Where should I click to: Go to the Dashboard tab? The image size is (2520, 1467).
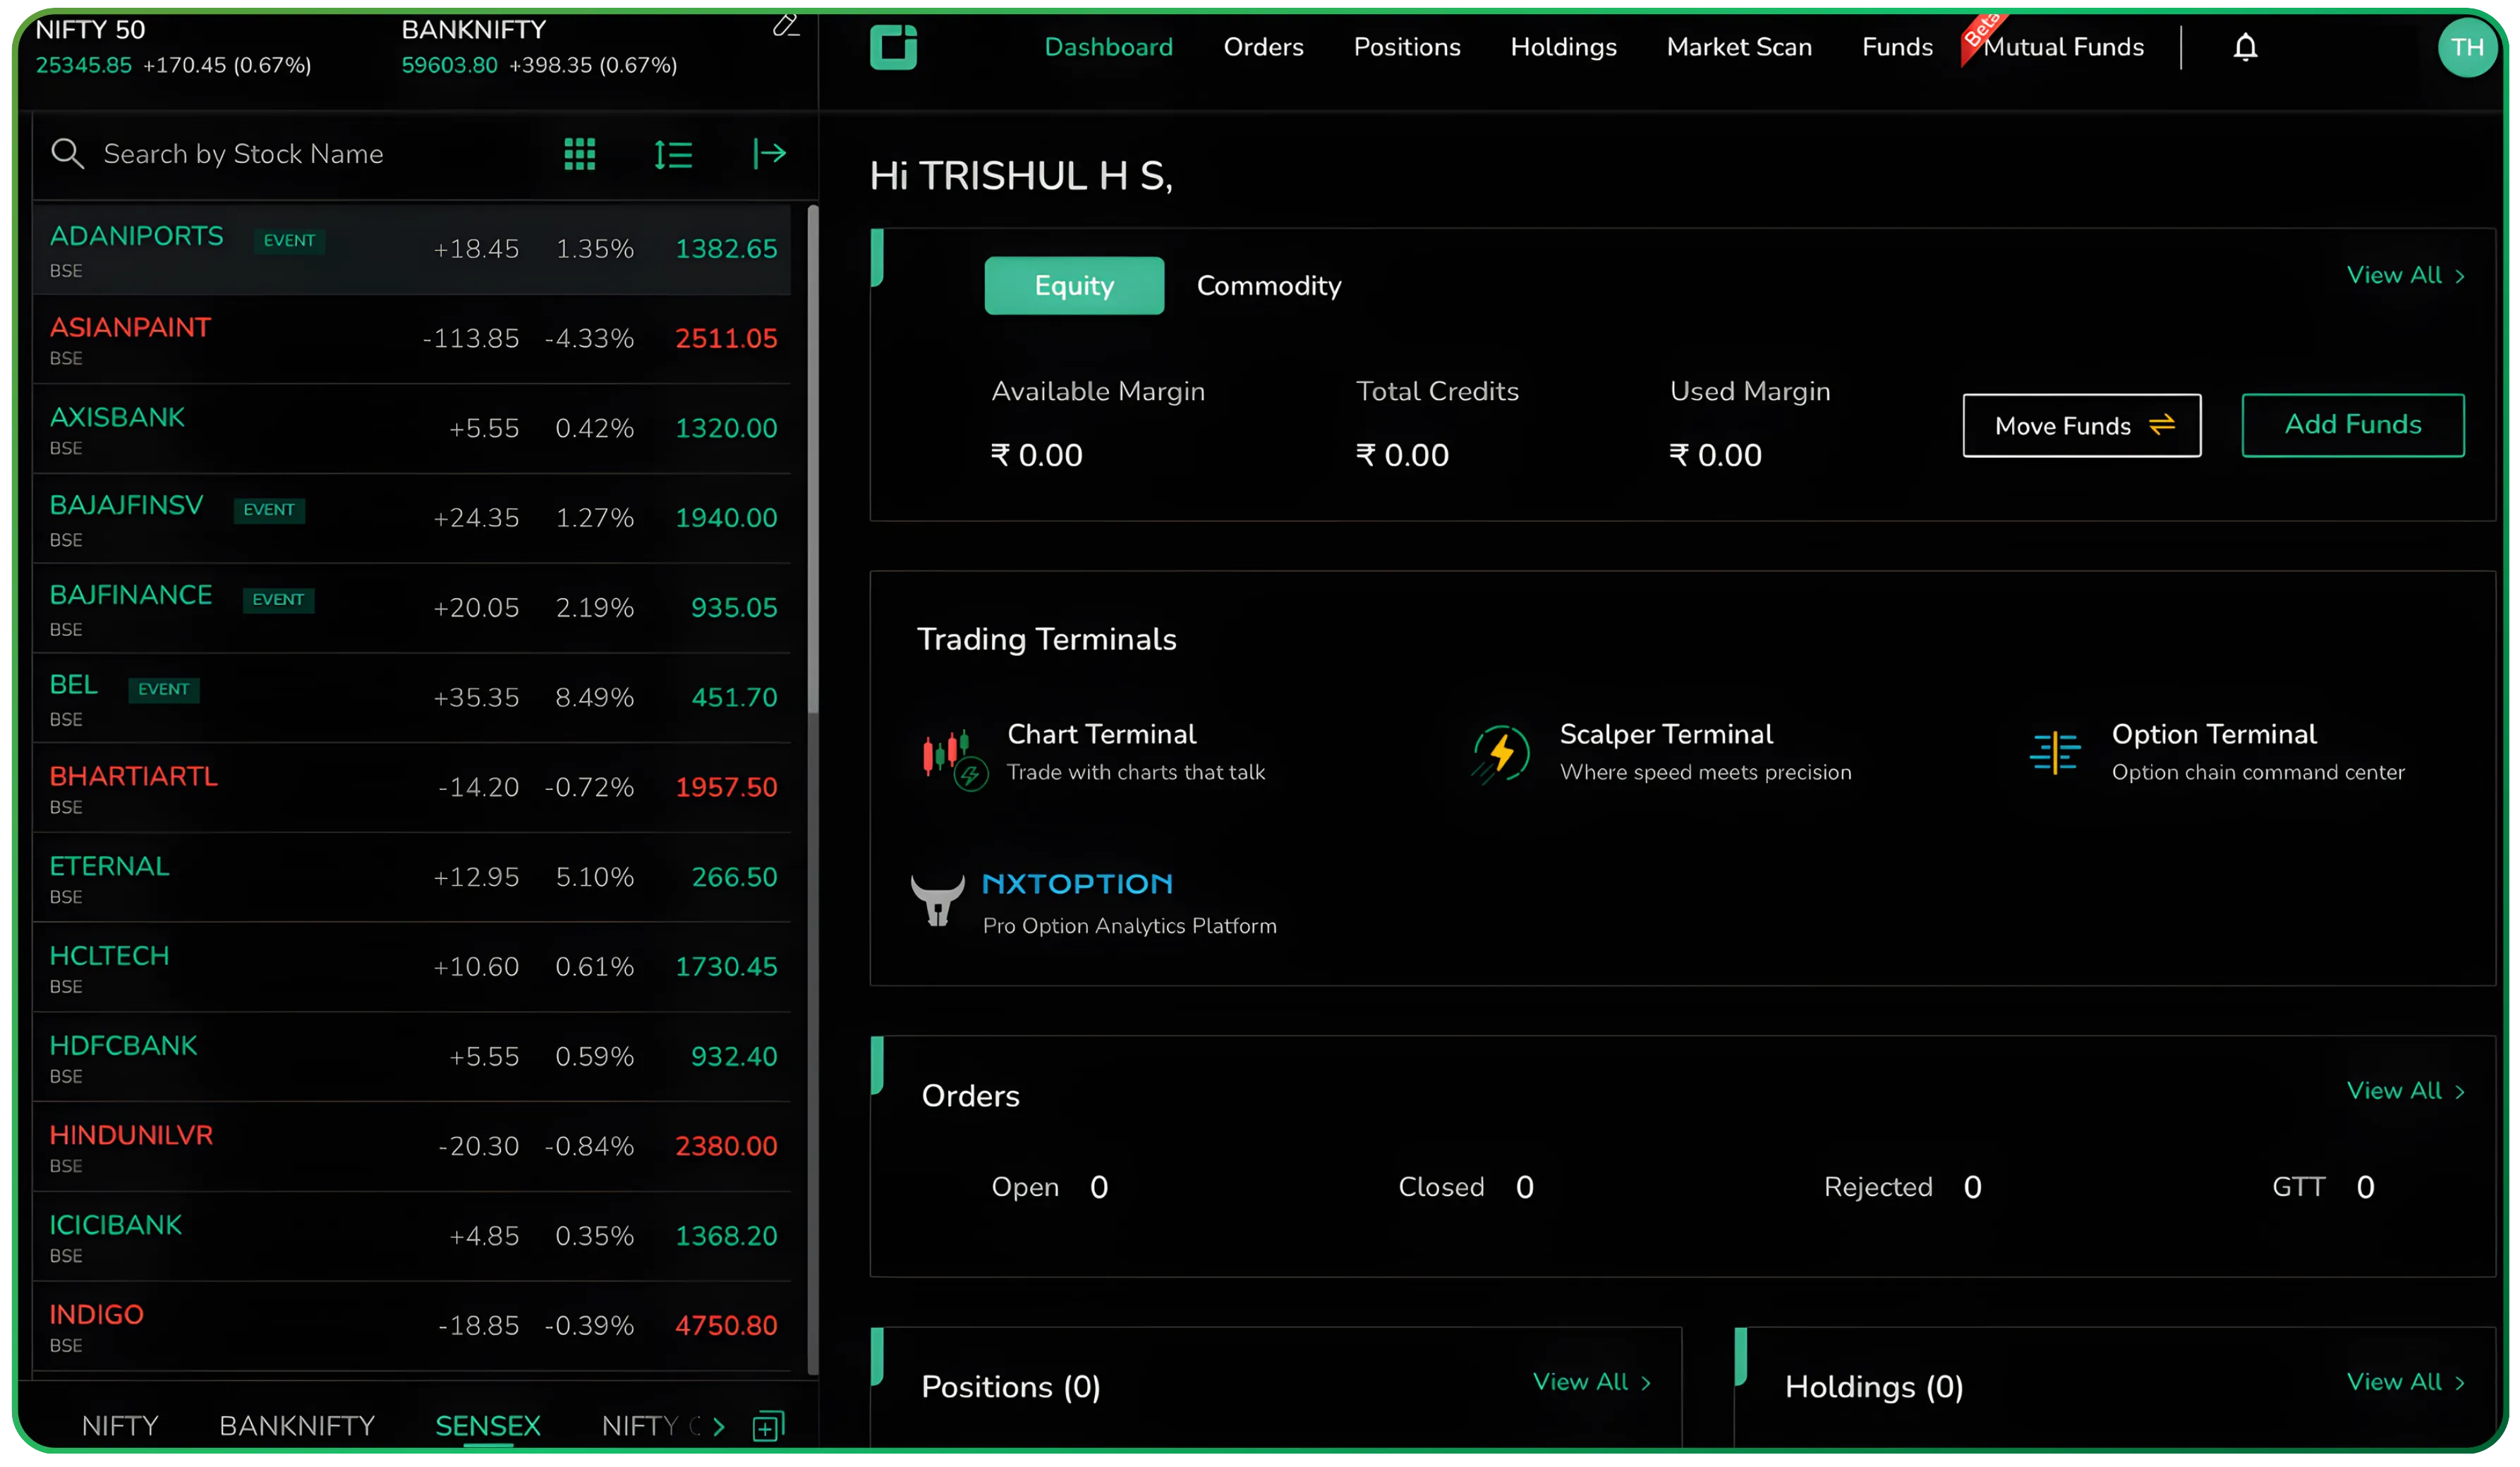click(x=1108, y=47)
